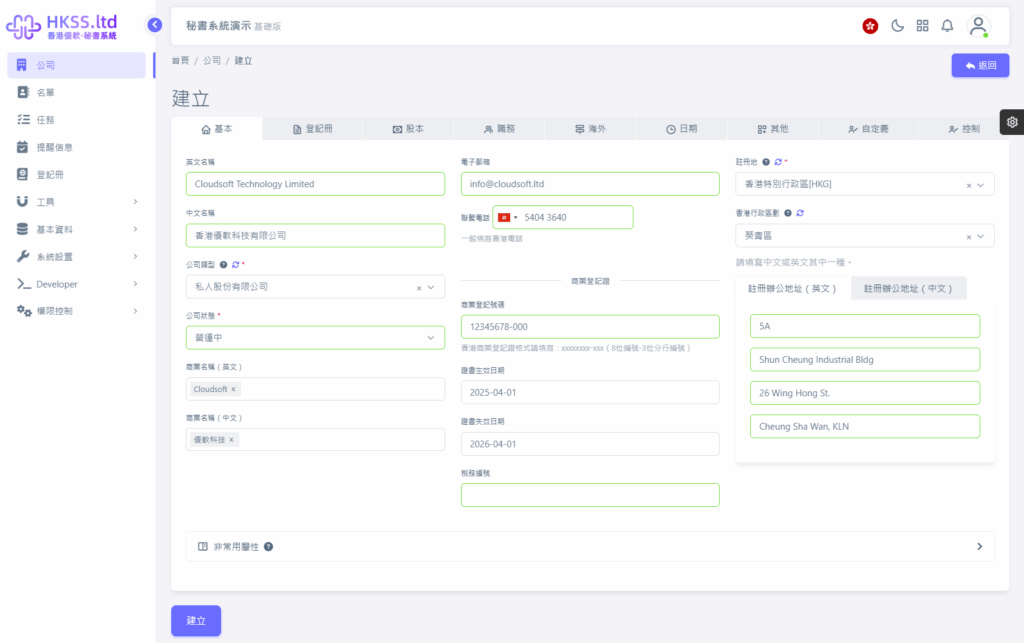The height and width of the screenshot is (643, 1024).
Task: Open the settings gear side panel
Action: pos(1012,122)
